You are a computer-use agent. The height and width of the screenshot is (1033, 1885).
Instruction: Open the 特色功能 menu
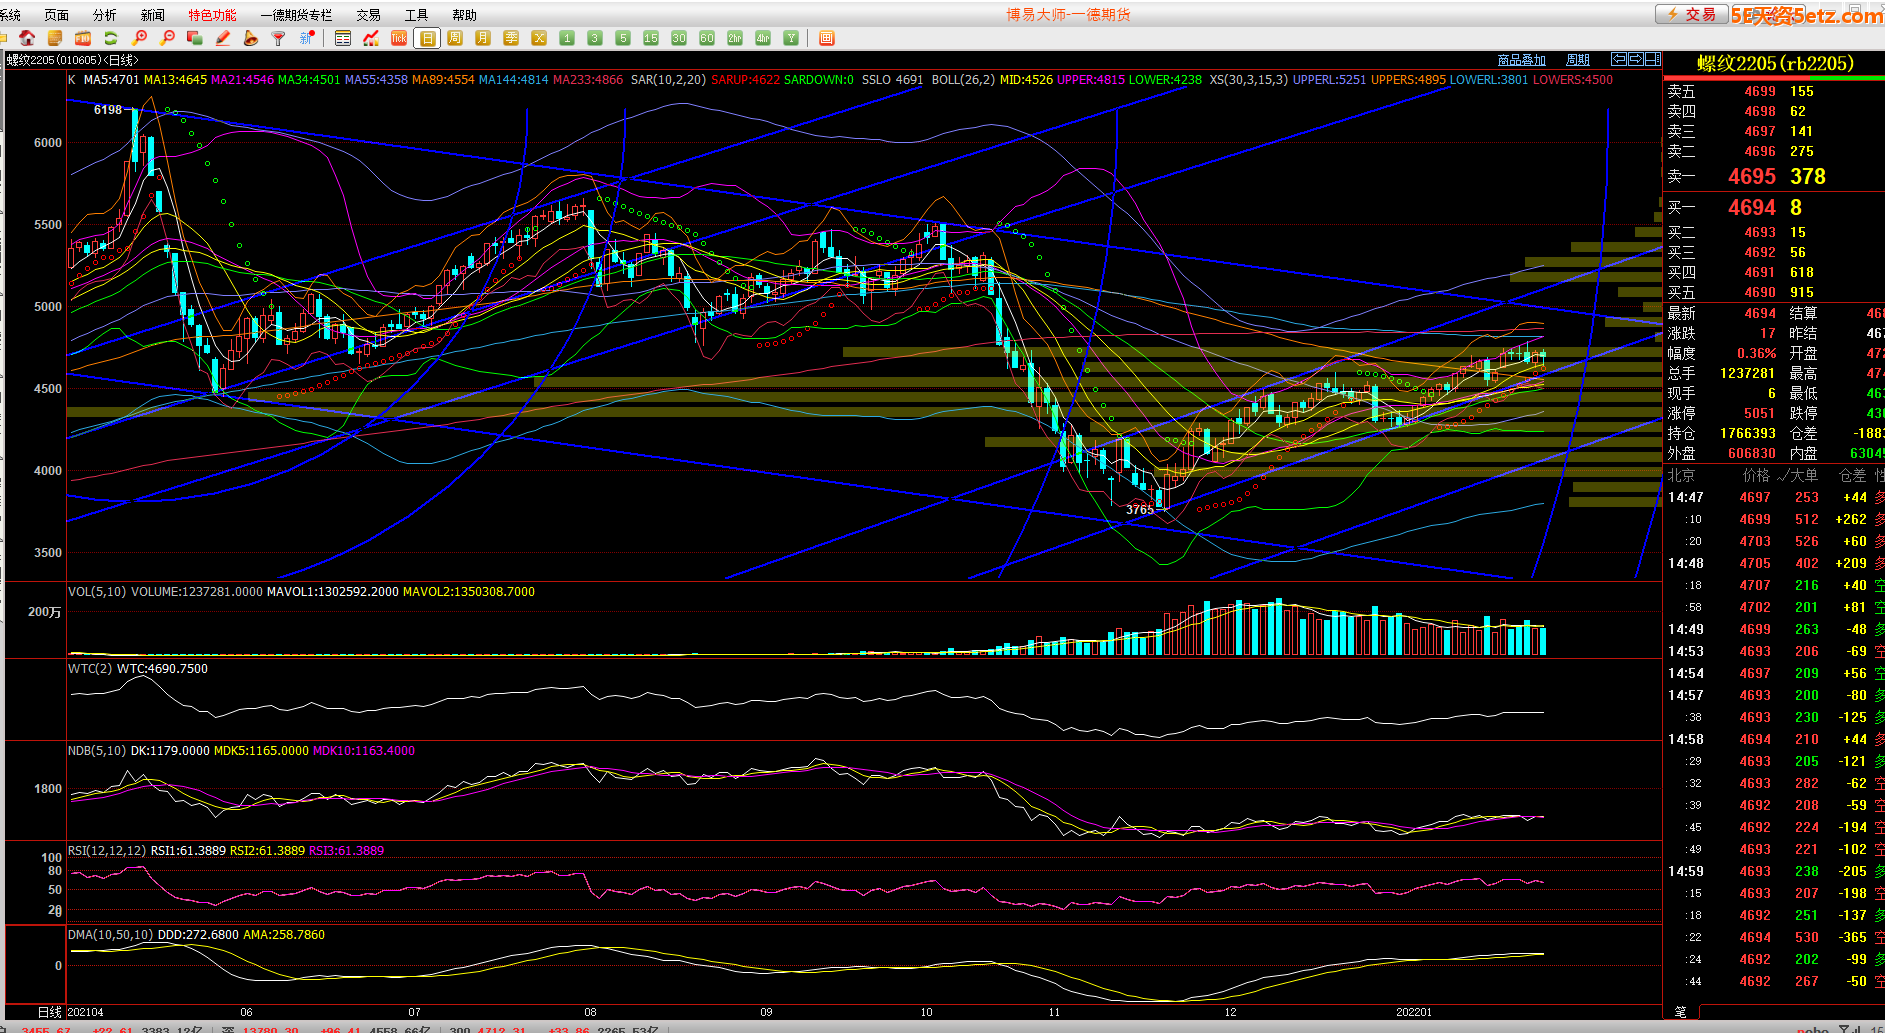pyautogui.click(x=212, y=15)
